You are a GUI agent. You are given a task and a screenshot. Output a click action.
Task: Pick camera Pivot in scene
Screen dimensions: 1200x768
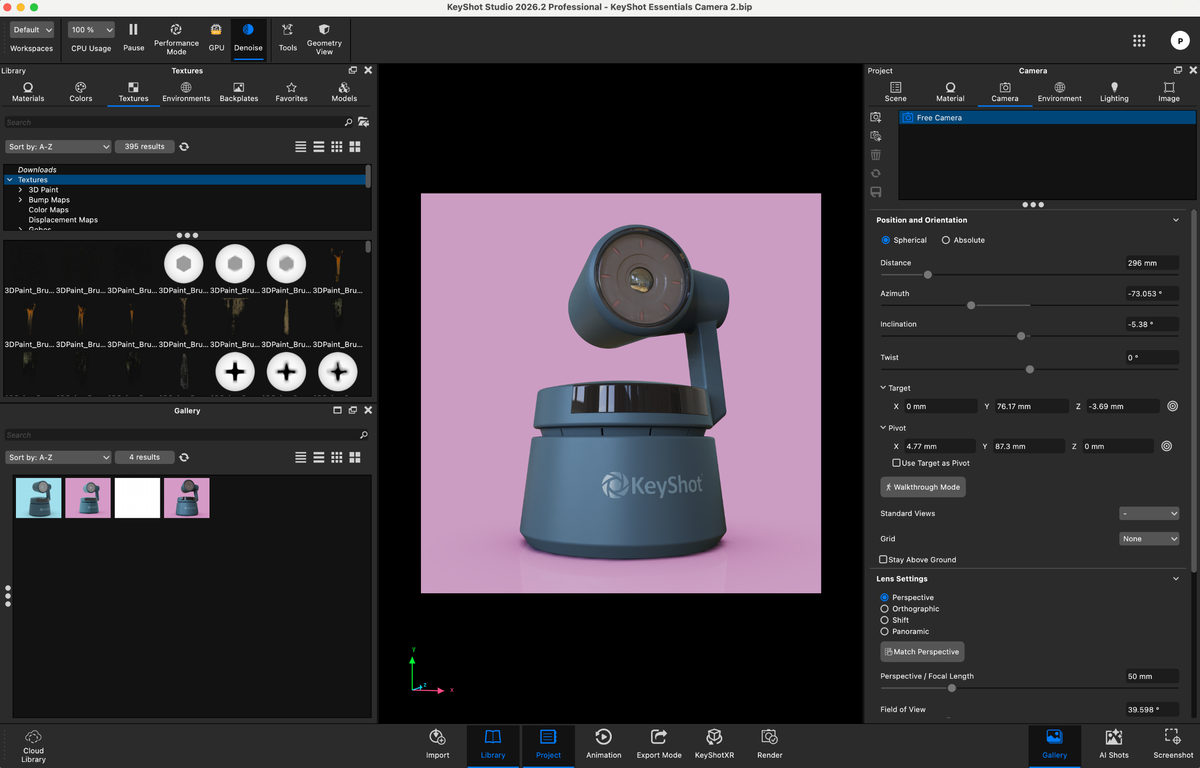[x=1166, y=446]
